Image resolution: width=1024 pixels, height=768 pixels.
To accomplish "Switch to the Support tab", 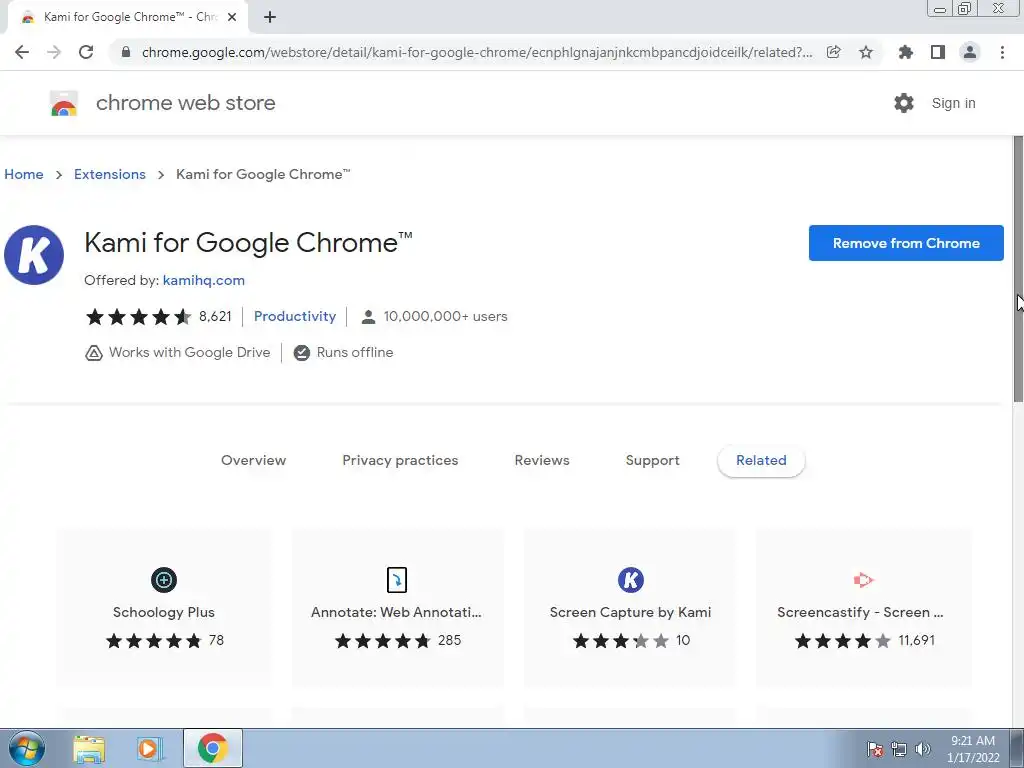I will click(652, 460).
